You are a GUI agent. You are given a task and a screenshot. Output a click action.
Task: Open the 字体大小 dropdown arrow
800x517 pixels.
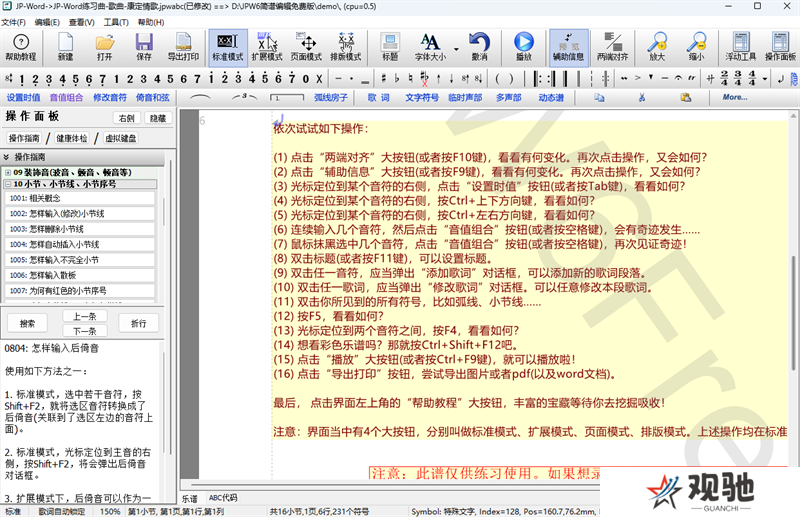(x=456, y=50)
